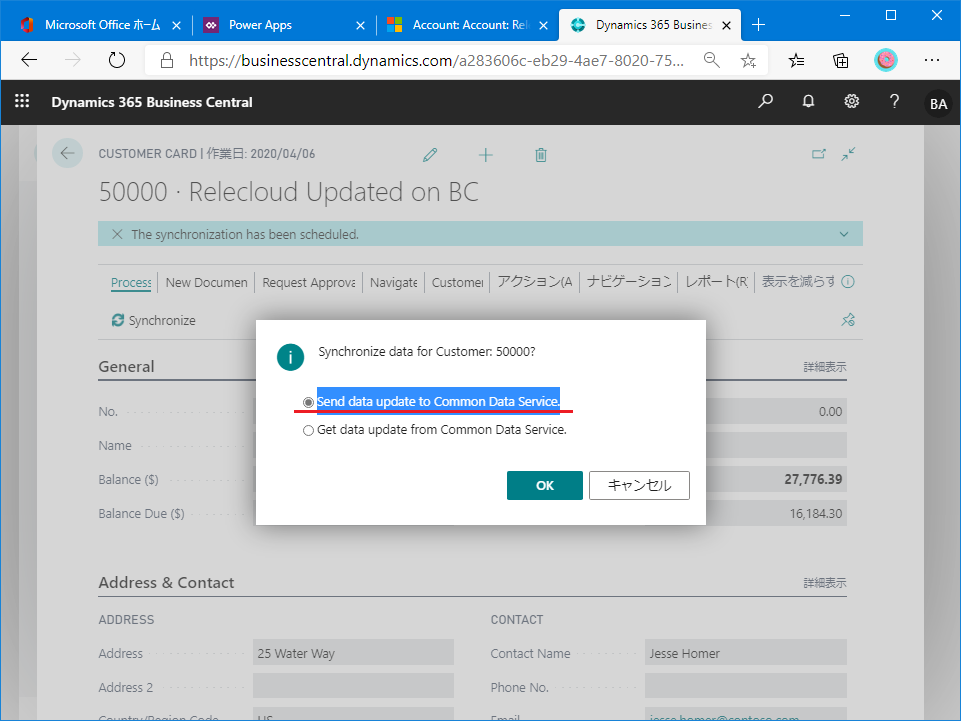The height and width of the screenshot is (721, 961).
Task: Close the Dynamics 365 Business Central browser tab
Action: 726,25
